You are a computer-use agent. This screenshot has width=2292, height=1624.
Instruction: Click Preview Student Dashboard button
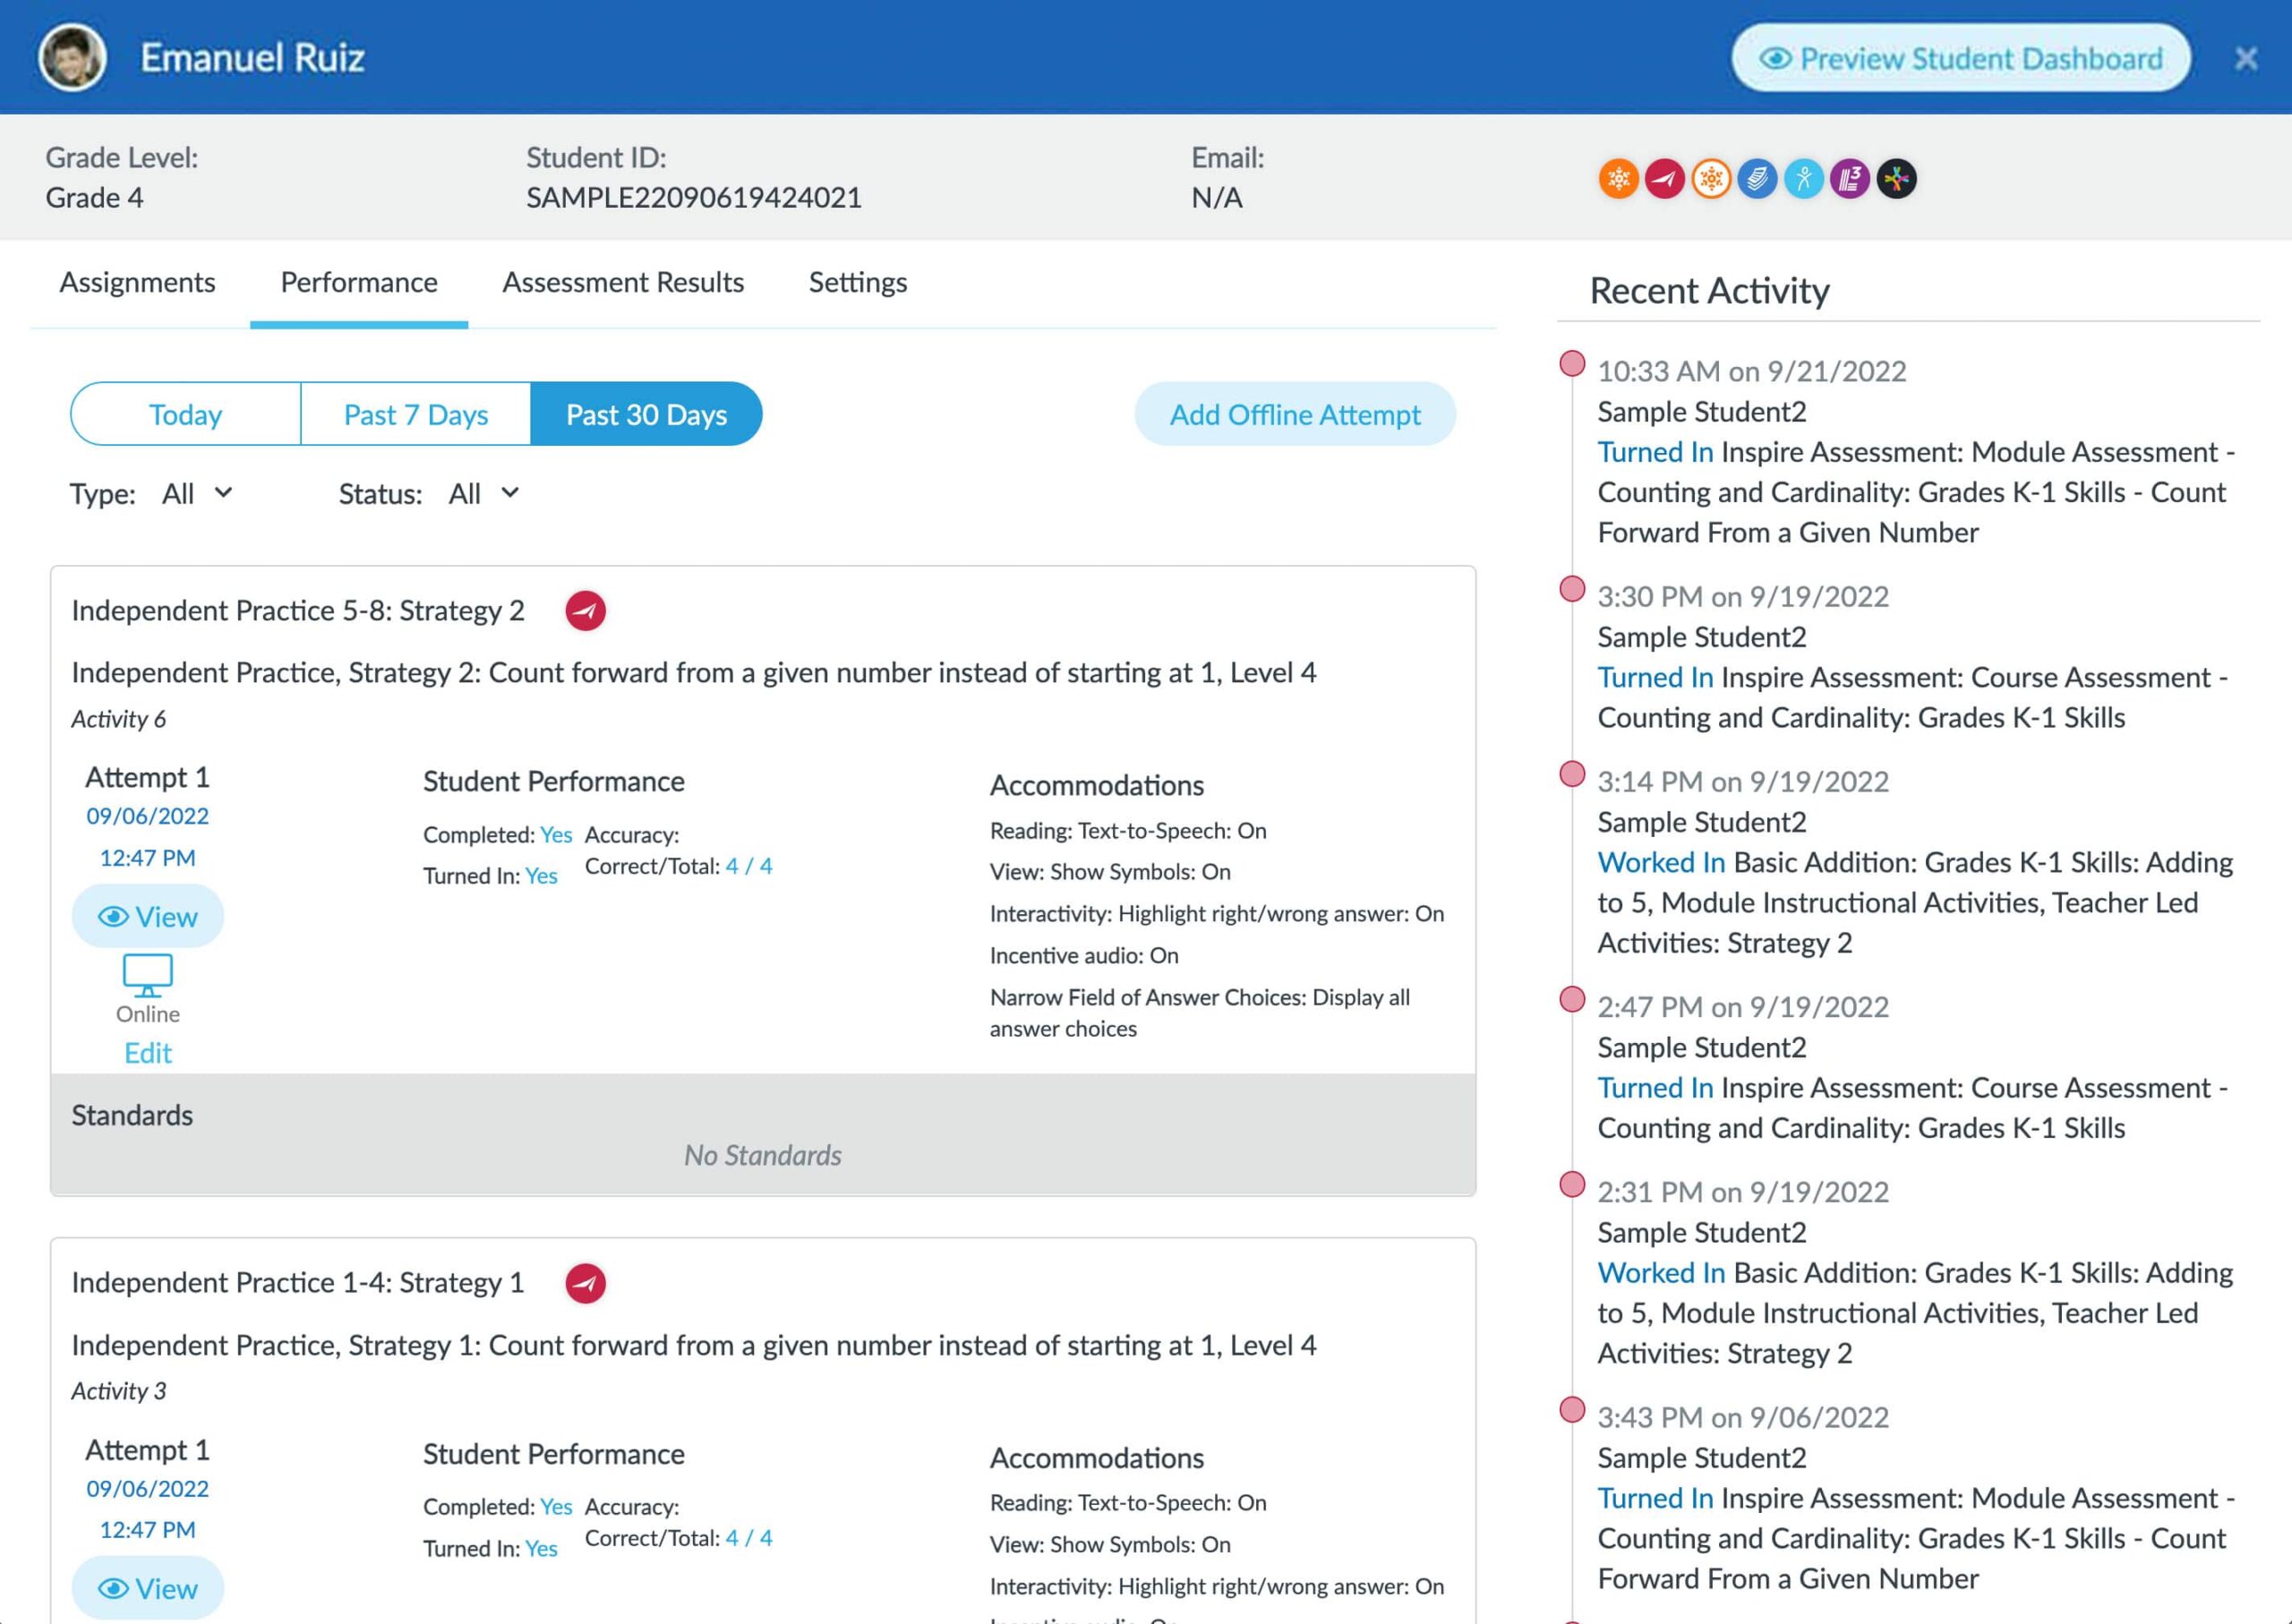coord(1962,58)
